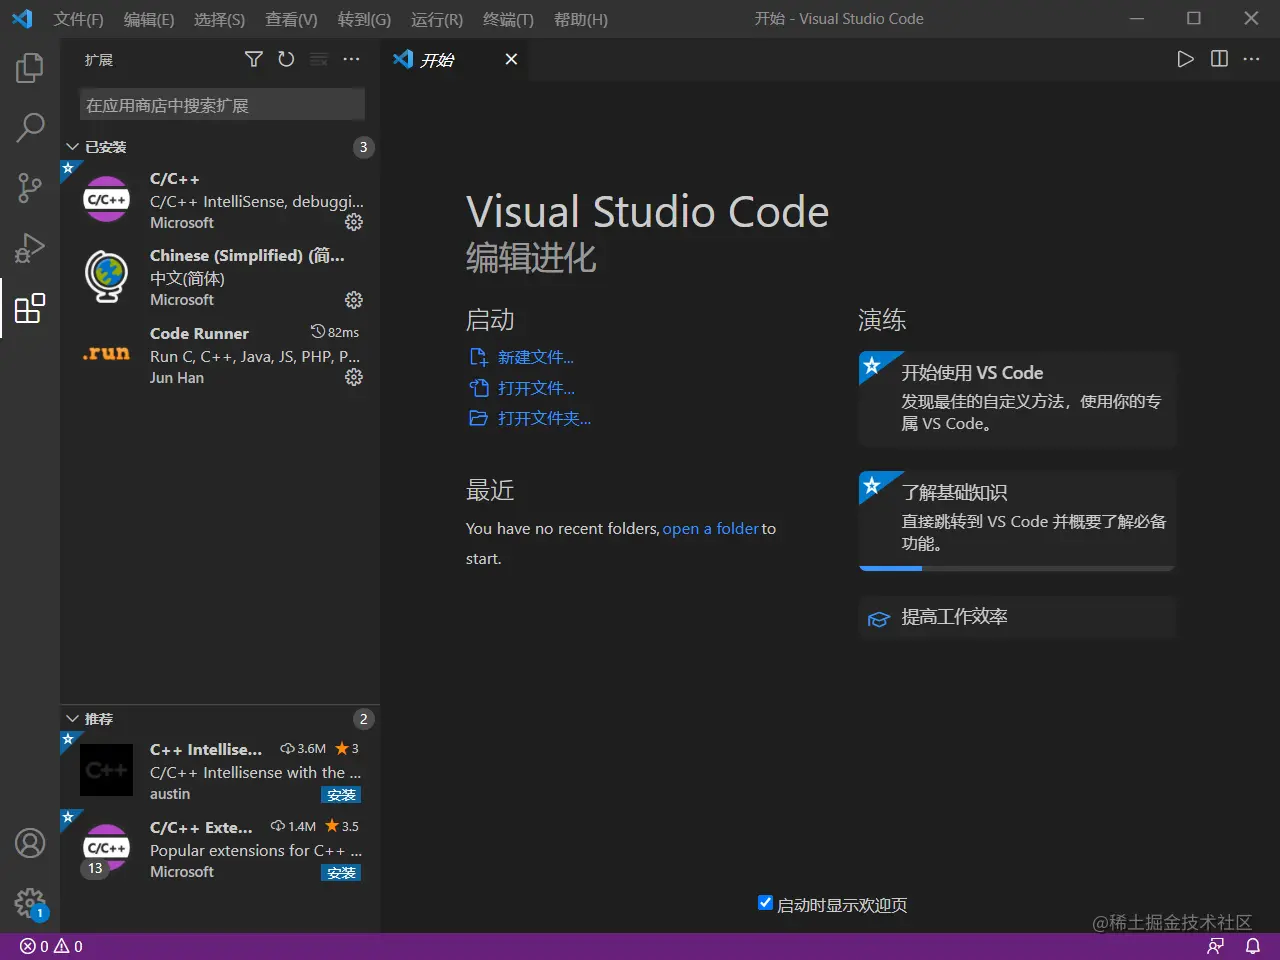Open extensions panel more actions ellipsis

pos(351,60)
